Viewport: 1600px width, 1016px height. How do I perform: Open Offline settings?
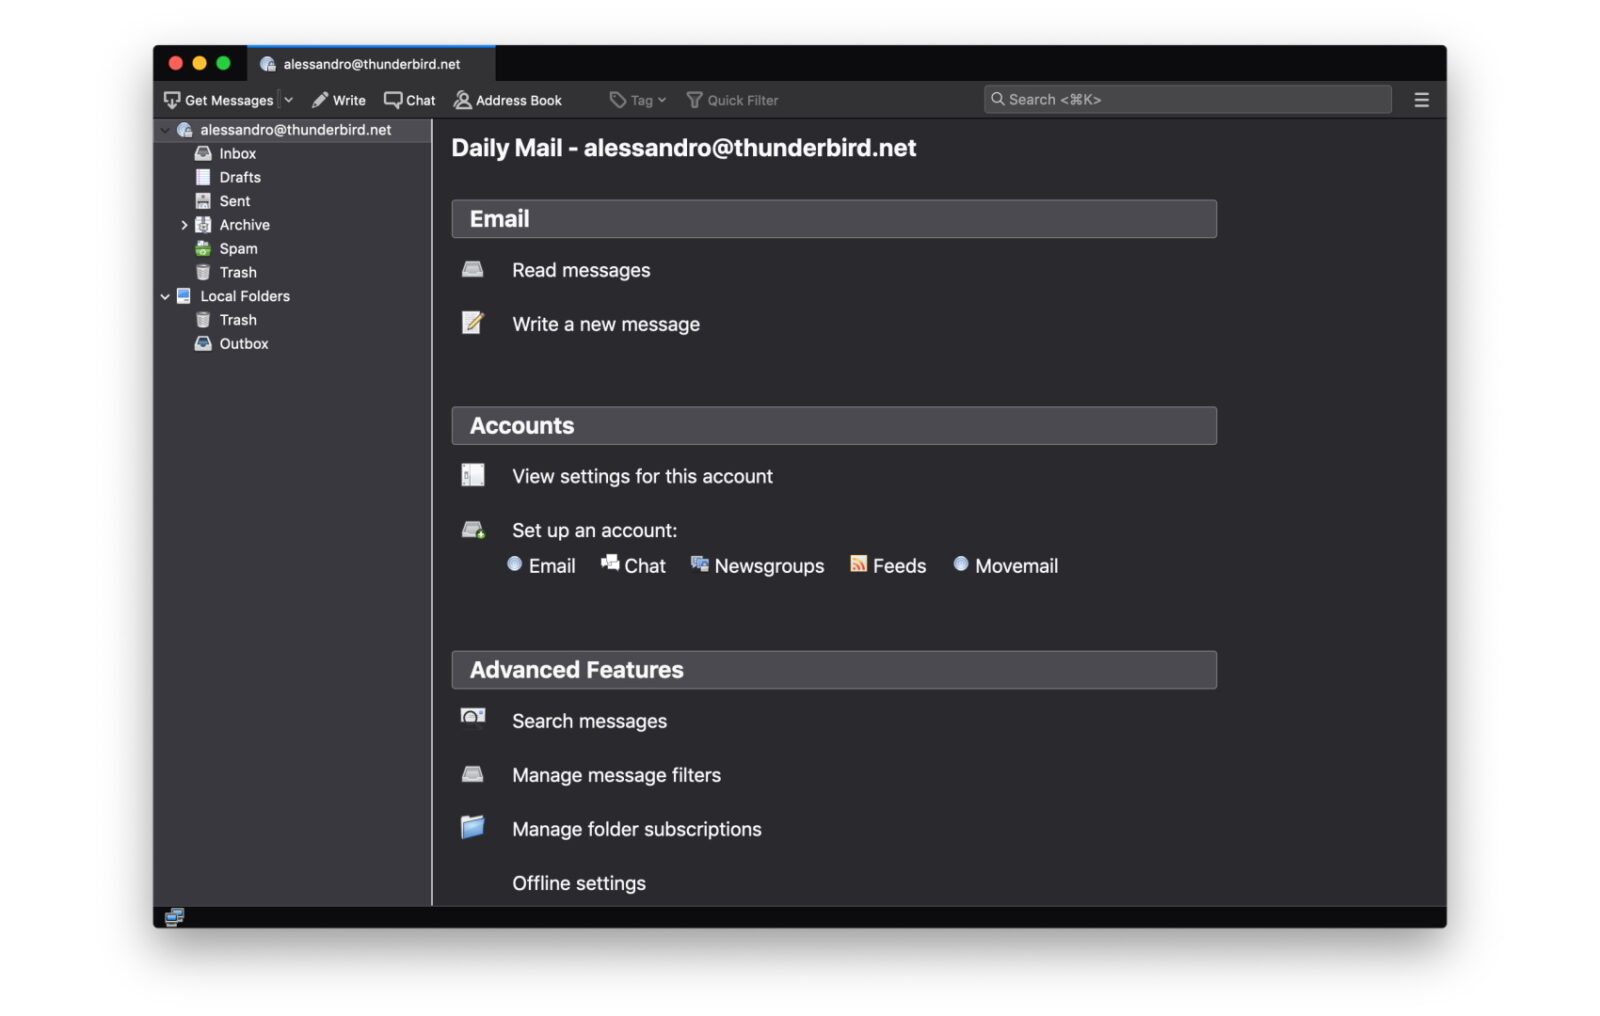(x=579, y=883)
